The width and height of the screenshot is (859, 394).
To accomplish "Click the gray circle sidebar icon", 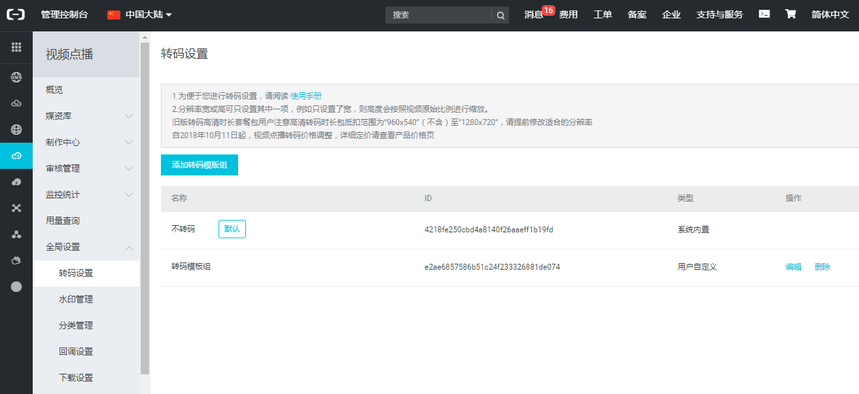I will [x=16, y=287].
